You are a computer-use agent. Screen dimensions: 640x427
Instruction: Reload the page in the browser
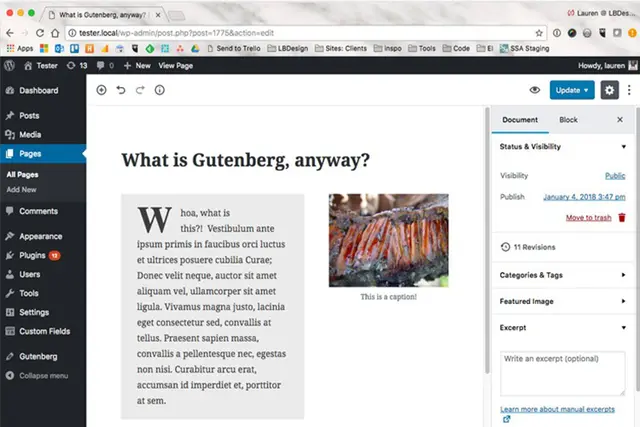click(x=40, y=33)
